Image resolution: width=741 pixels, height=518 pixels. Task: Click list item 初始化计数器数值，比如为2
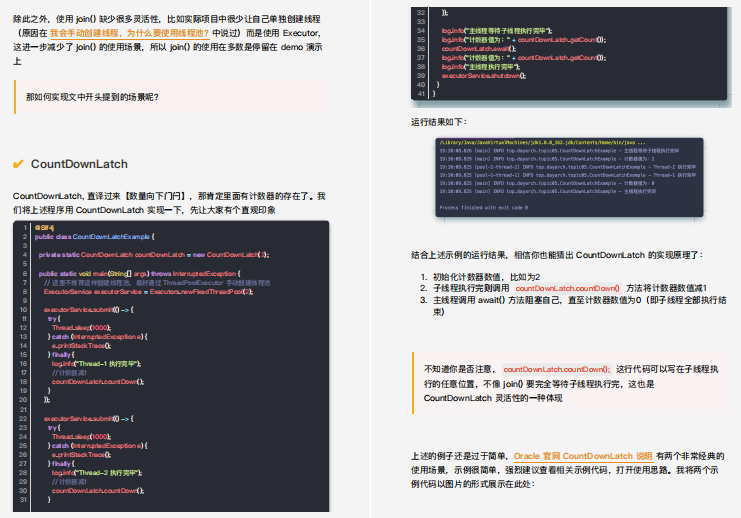486,277
